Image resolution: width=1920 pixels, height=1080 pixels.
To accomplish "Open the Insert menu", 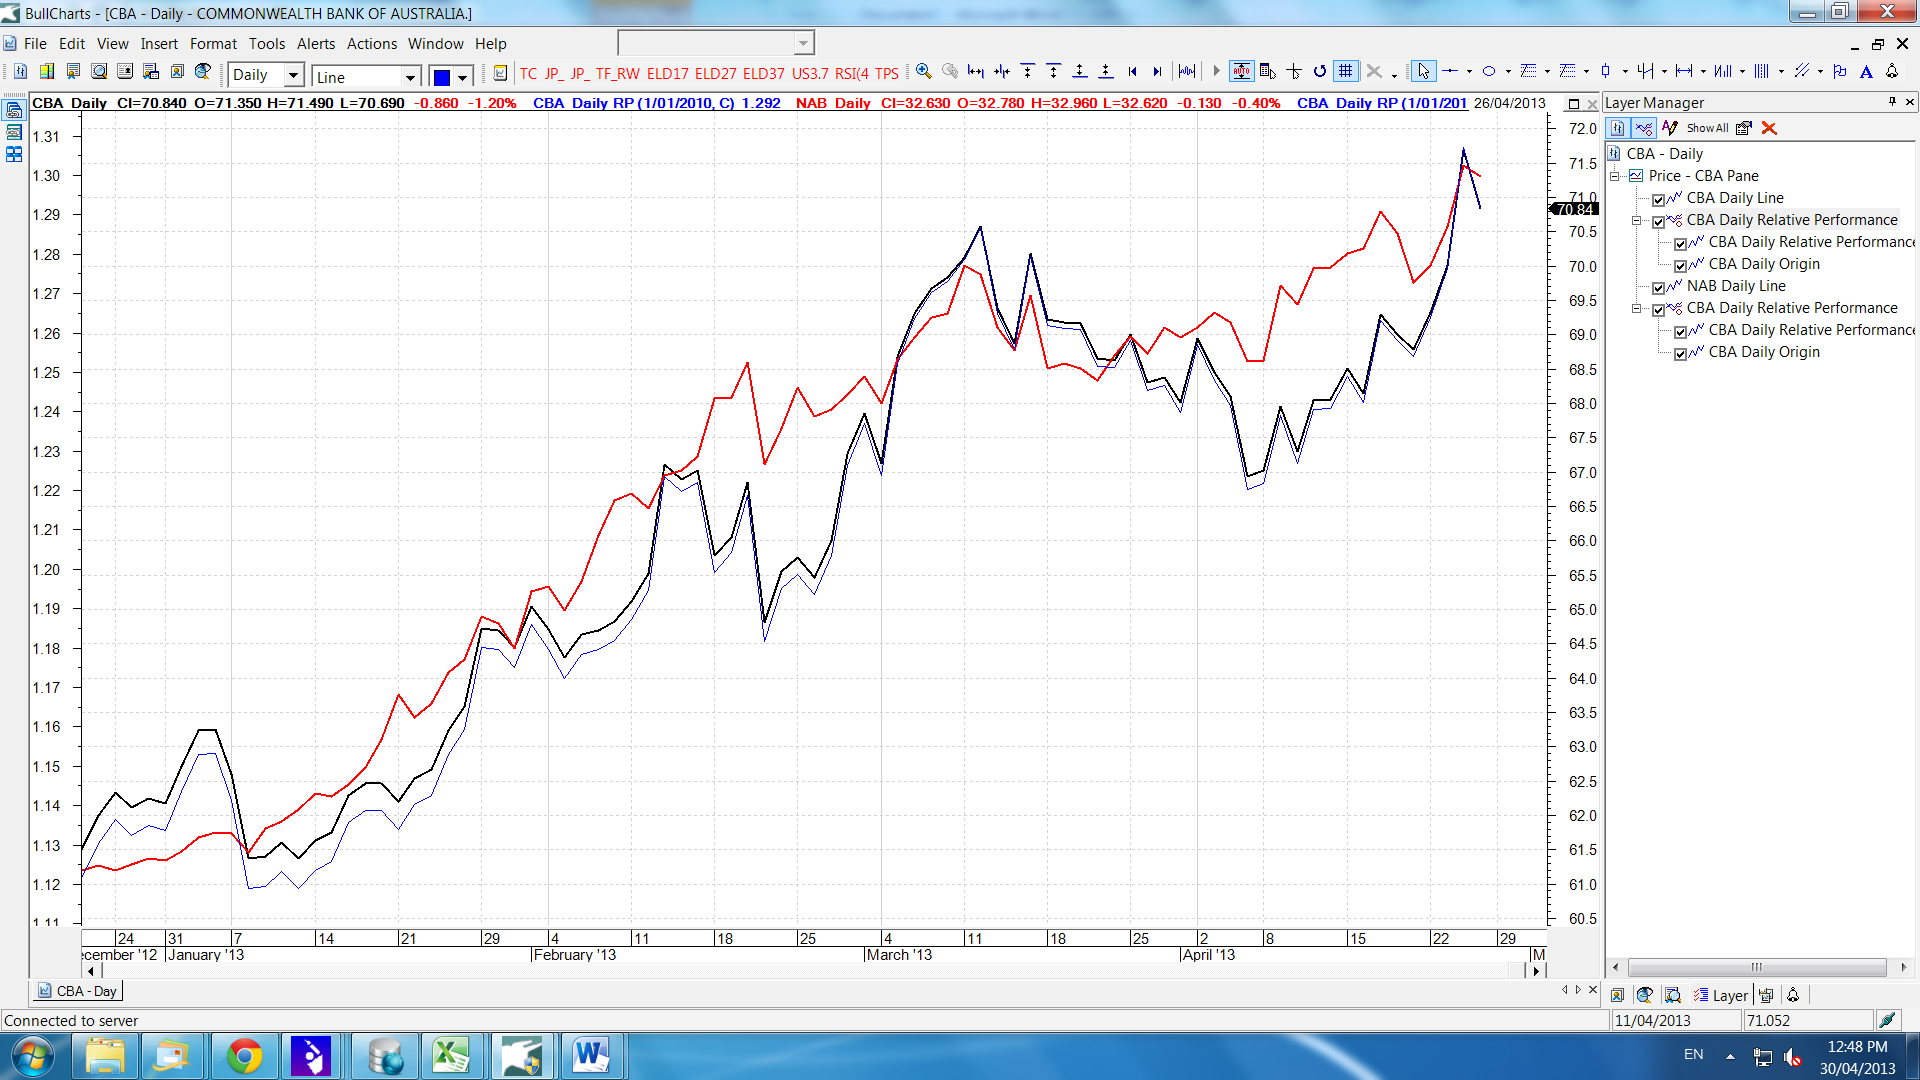I will (x=158, y=44).
